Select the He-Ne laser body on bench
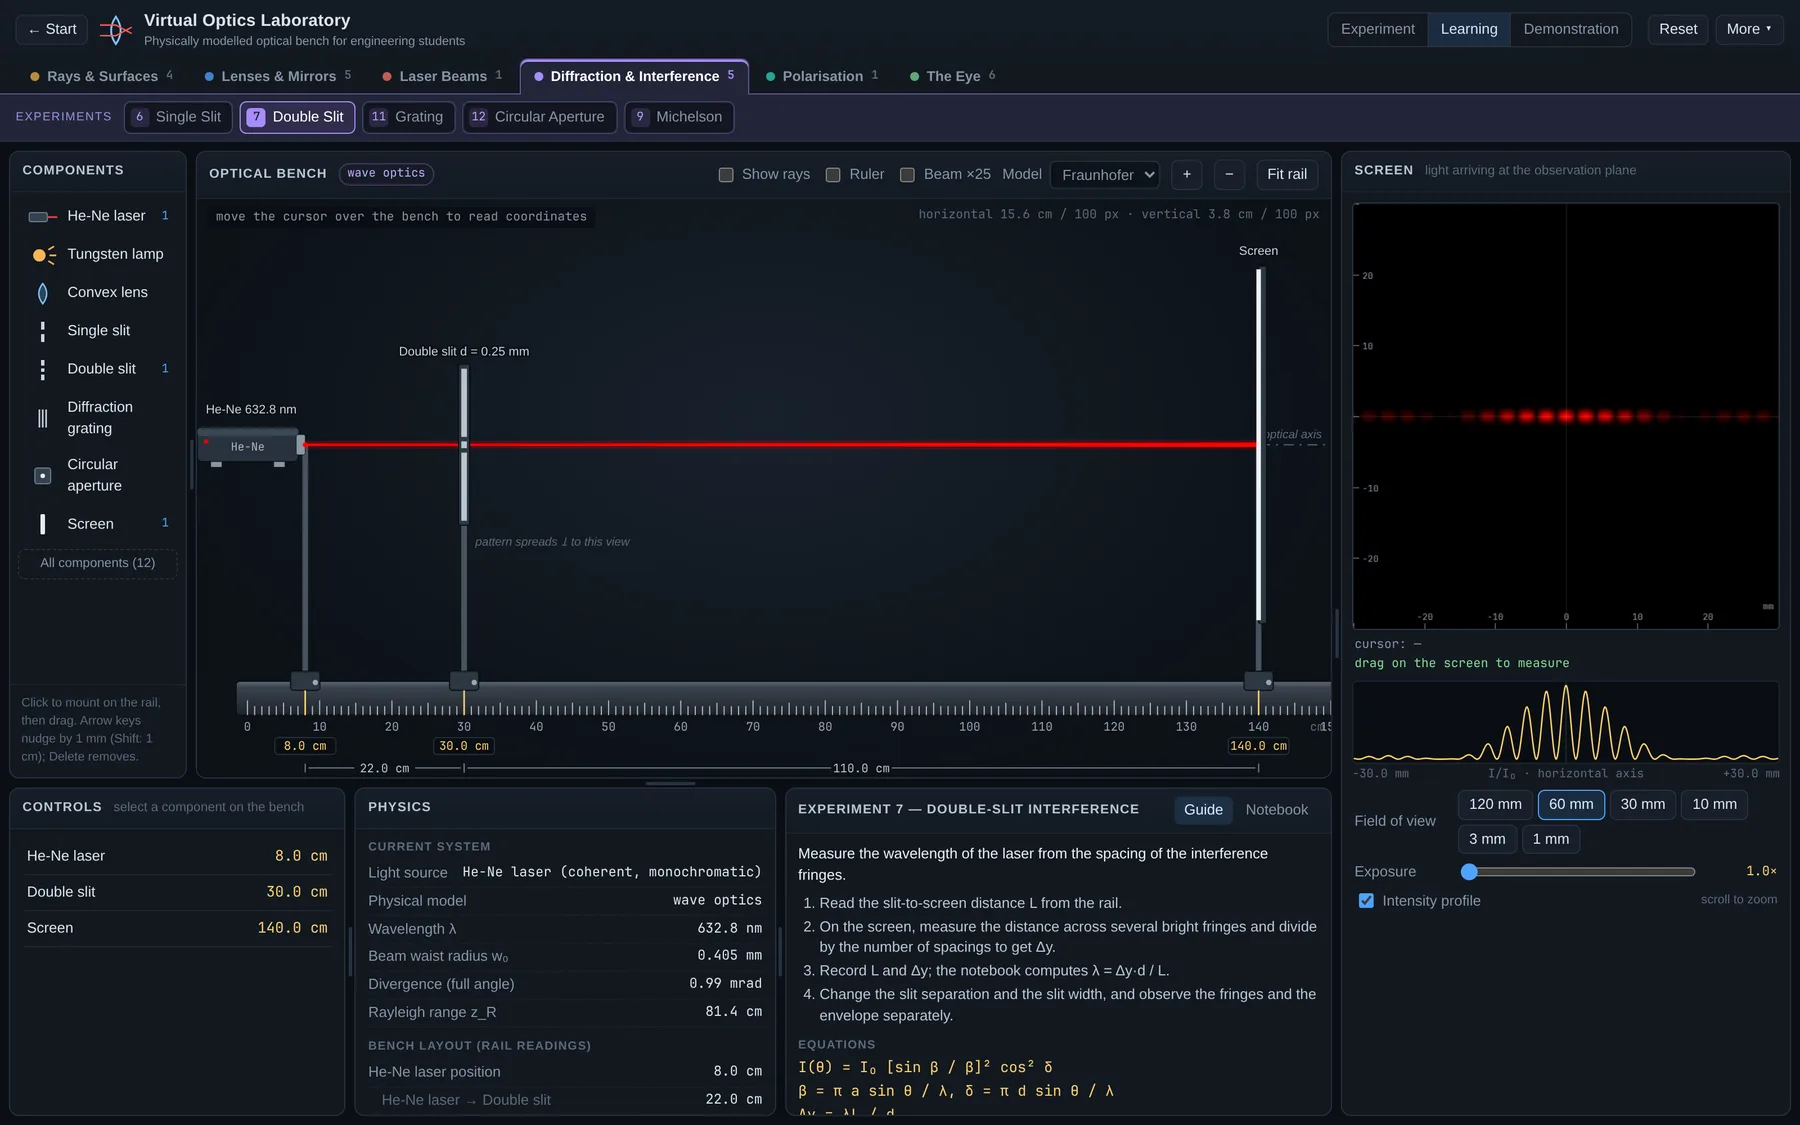The height and width of the screenshot is (1125, 1800). (249, 446)
